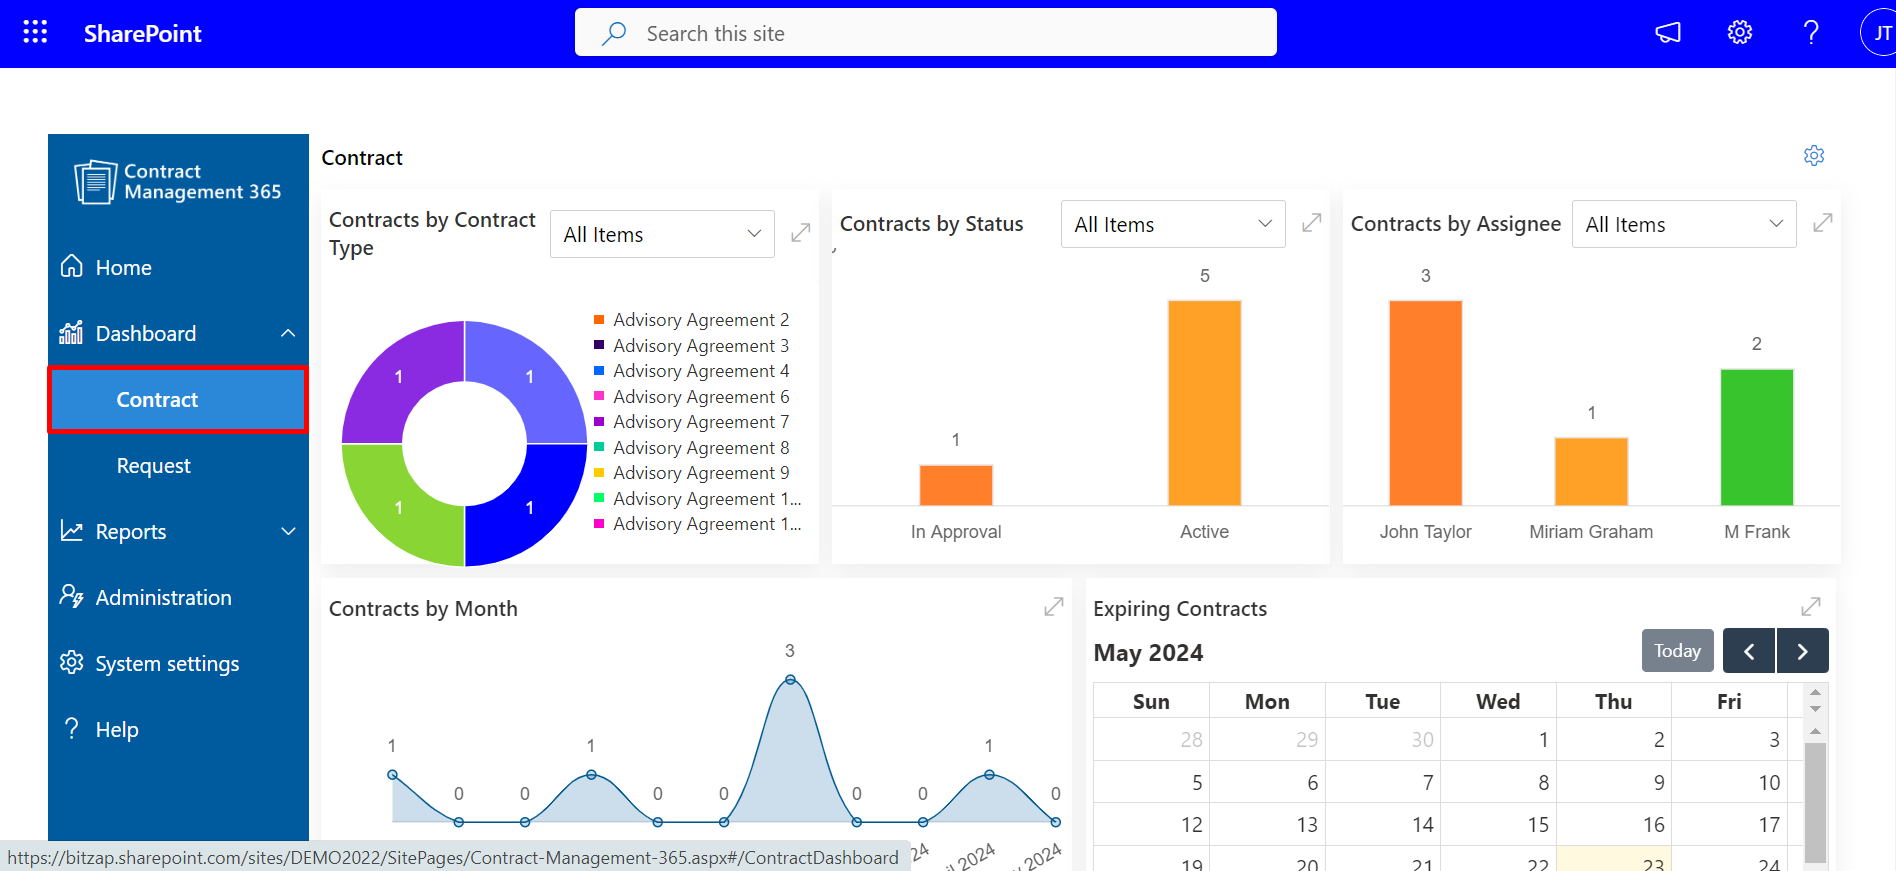Click calendar scrollbar down arrow
The height and width of the screenshot is (871, 1896).
pyautogui.click(x=1816, y=709)
